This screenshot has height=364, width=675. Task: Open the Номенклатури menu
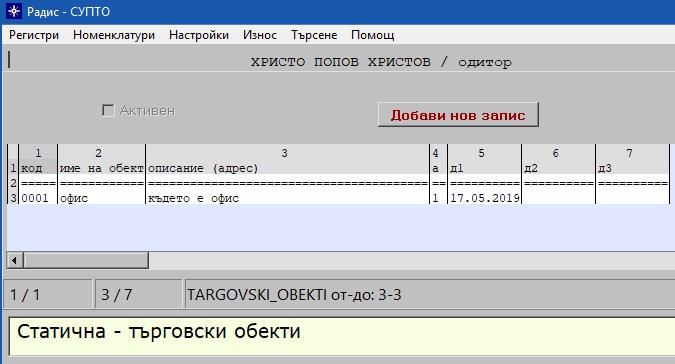coord(114,35)
